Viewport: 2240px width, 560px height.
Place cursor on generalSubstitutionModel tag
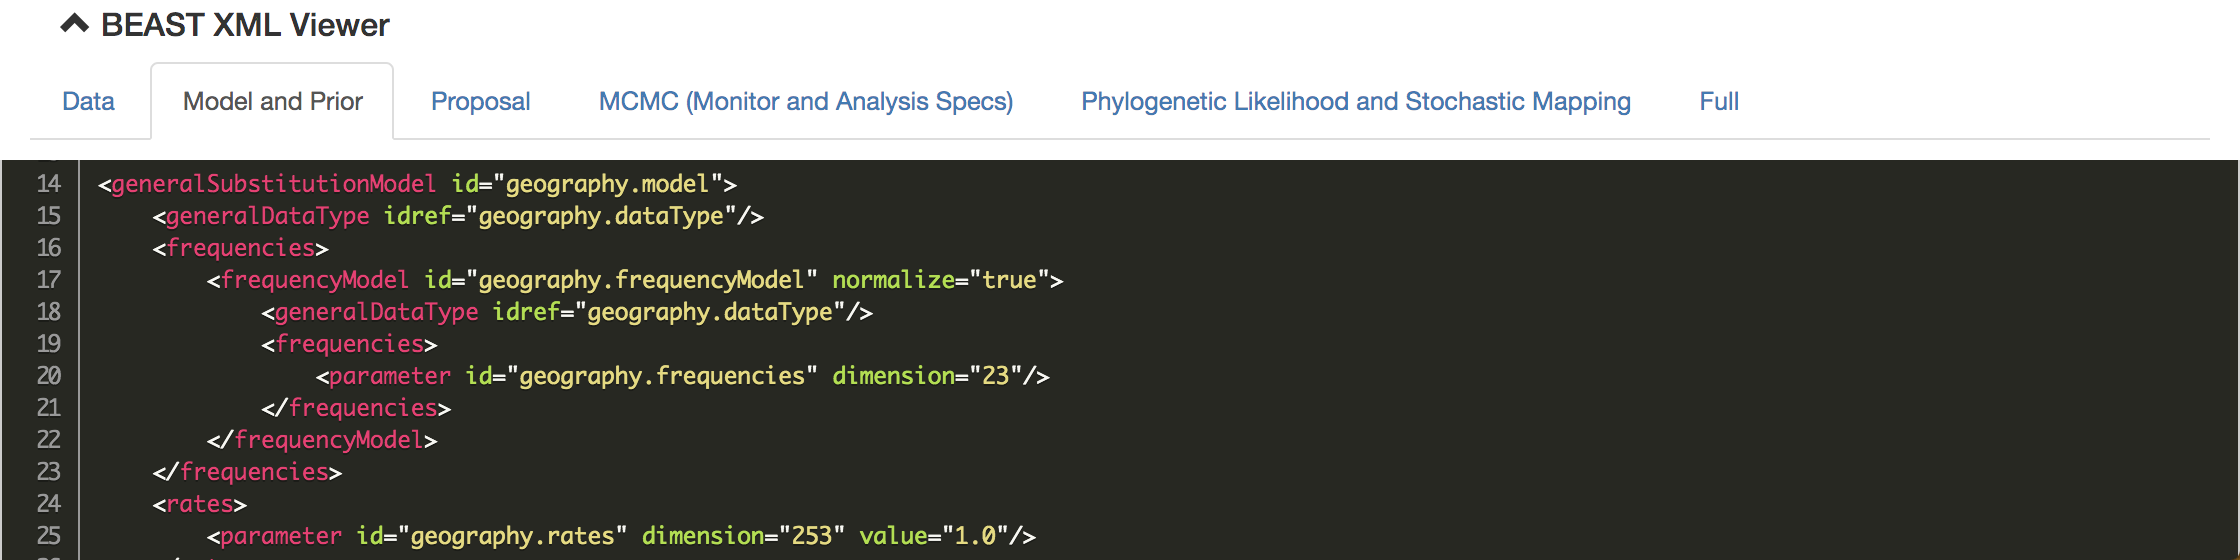point(273,184)
